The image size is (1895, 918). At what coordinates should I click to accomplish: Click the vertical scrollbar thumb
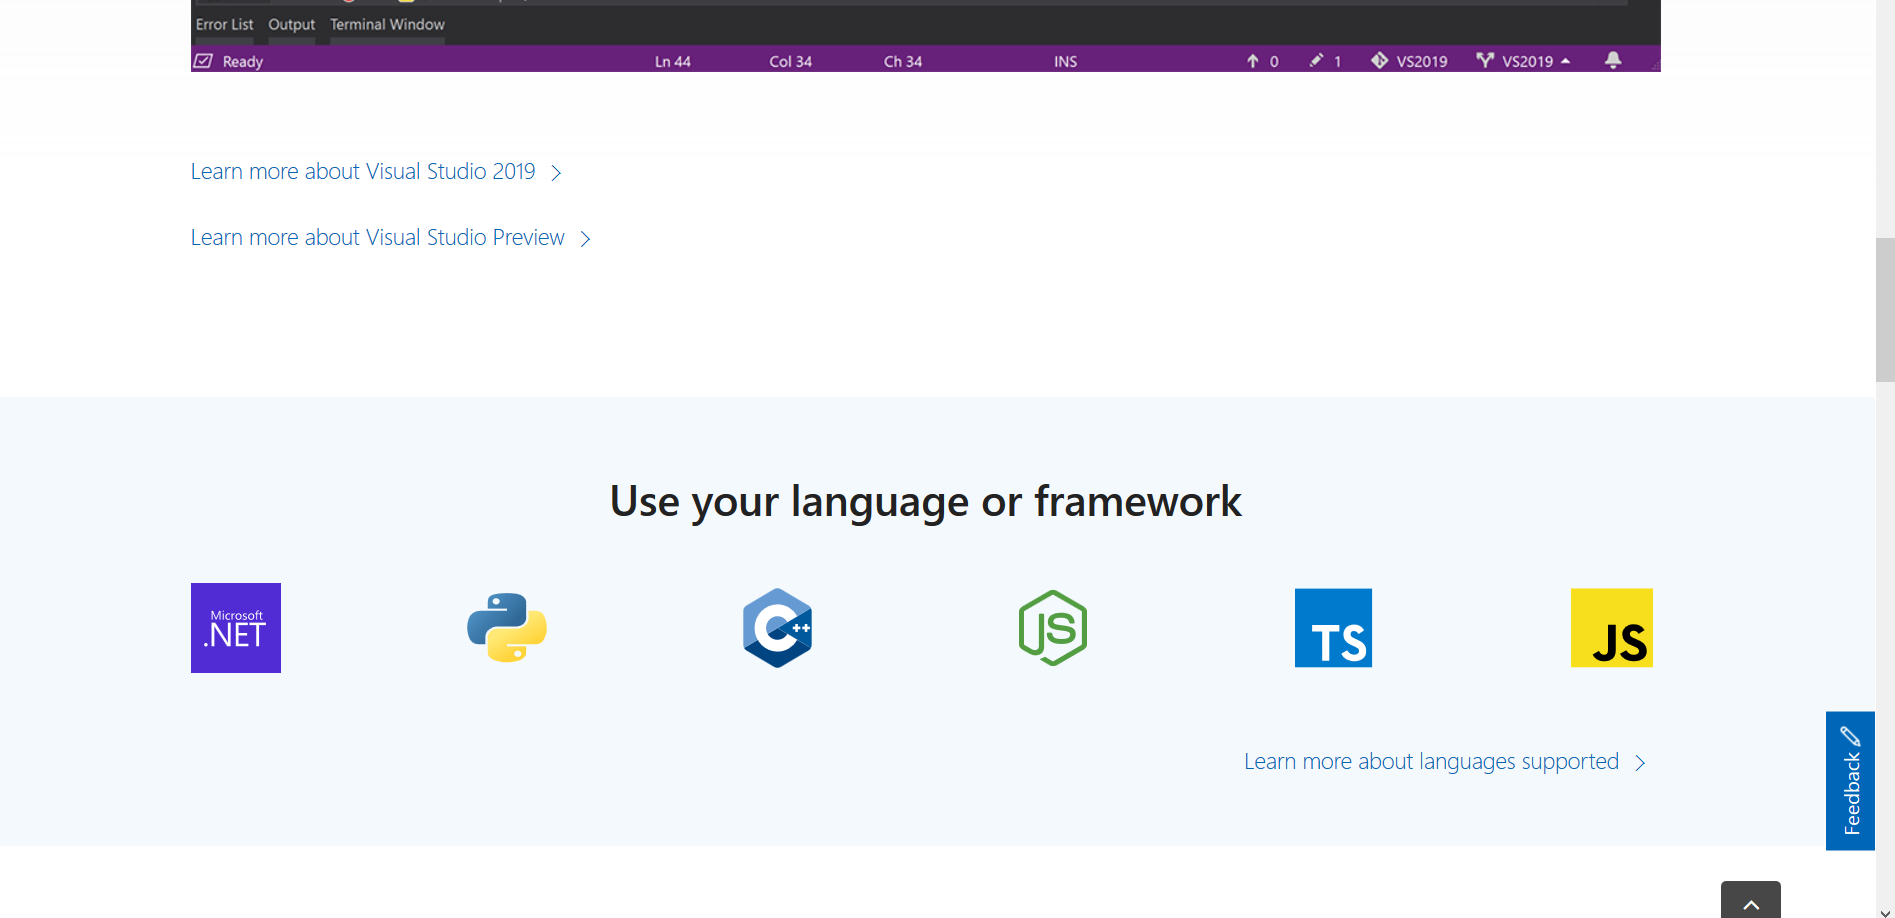point(1885,310)
